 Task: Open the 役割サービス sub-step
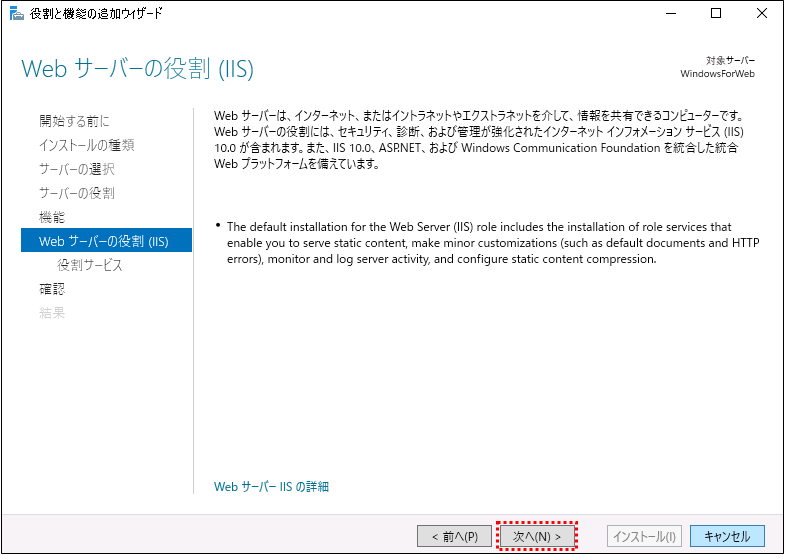89,265
